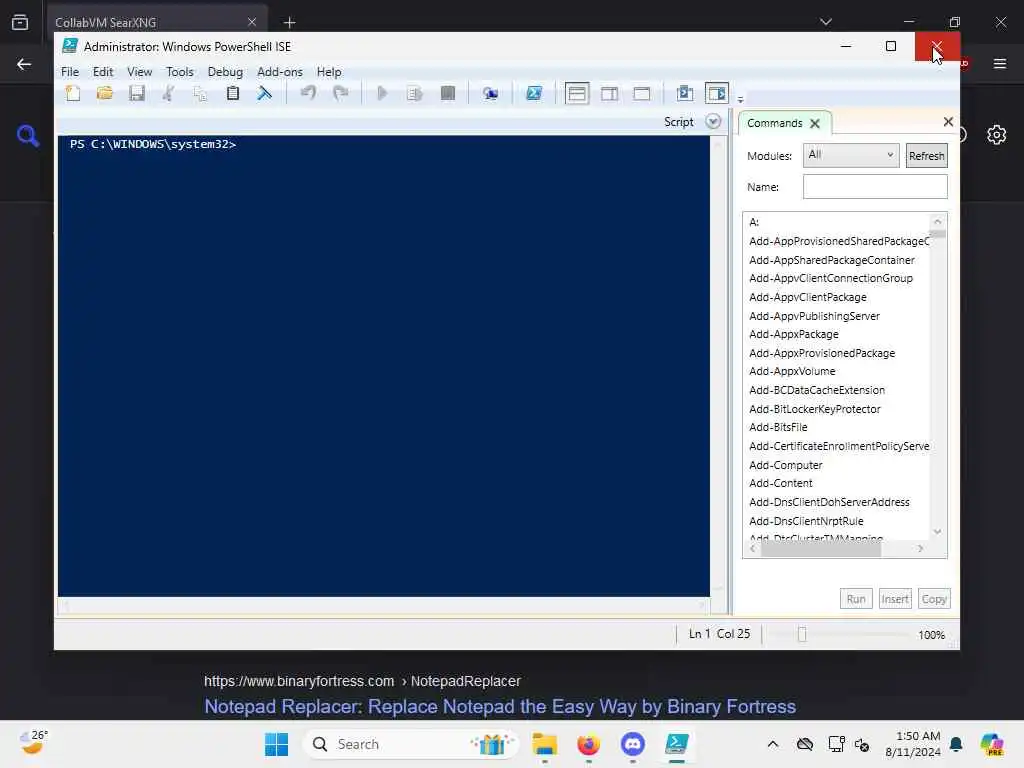
Task: Click the zoom slider thumb in status bar
Action: point(802,634)
